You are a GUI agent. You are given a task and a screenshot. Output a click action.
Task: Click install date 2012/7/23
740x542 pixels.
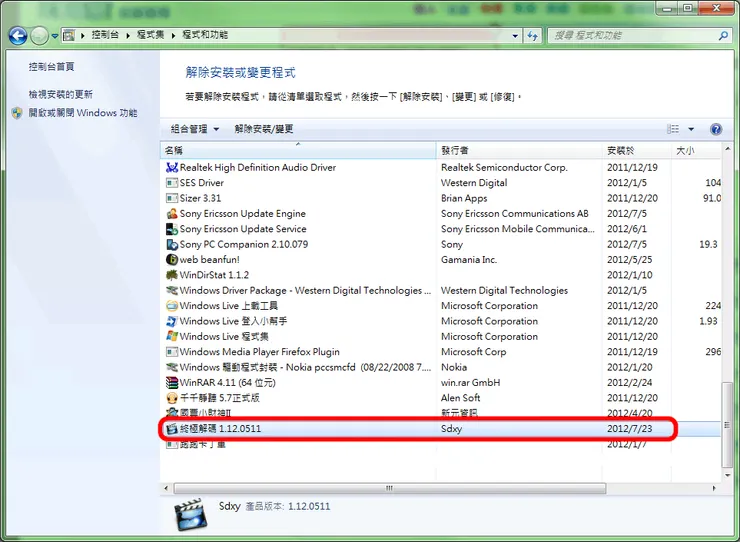632,429
